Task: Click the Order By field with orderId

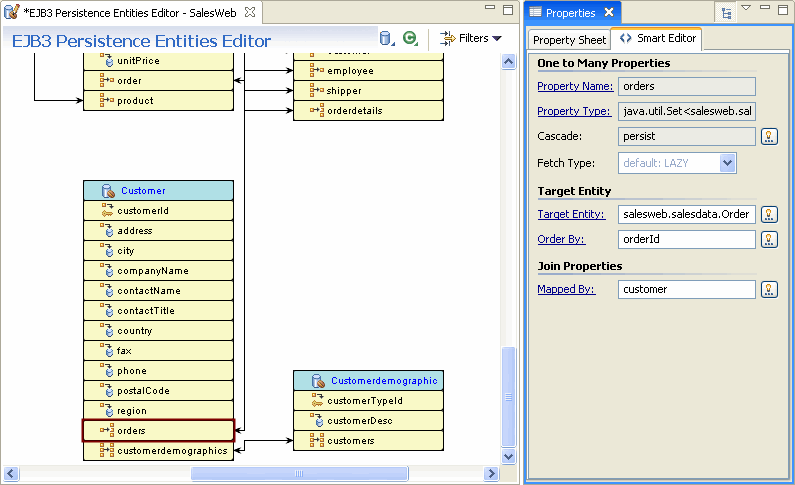Action: point(686,239)
